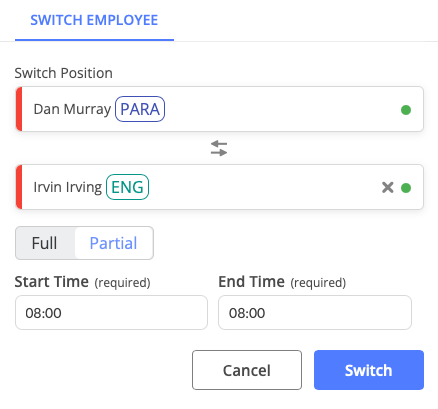Screen dimensions: 438x409
Task: Open the Dan Murray position selector
Action: (220, 109)
